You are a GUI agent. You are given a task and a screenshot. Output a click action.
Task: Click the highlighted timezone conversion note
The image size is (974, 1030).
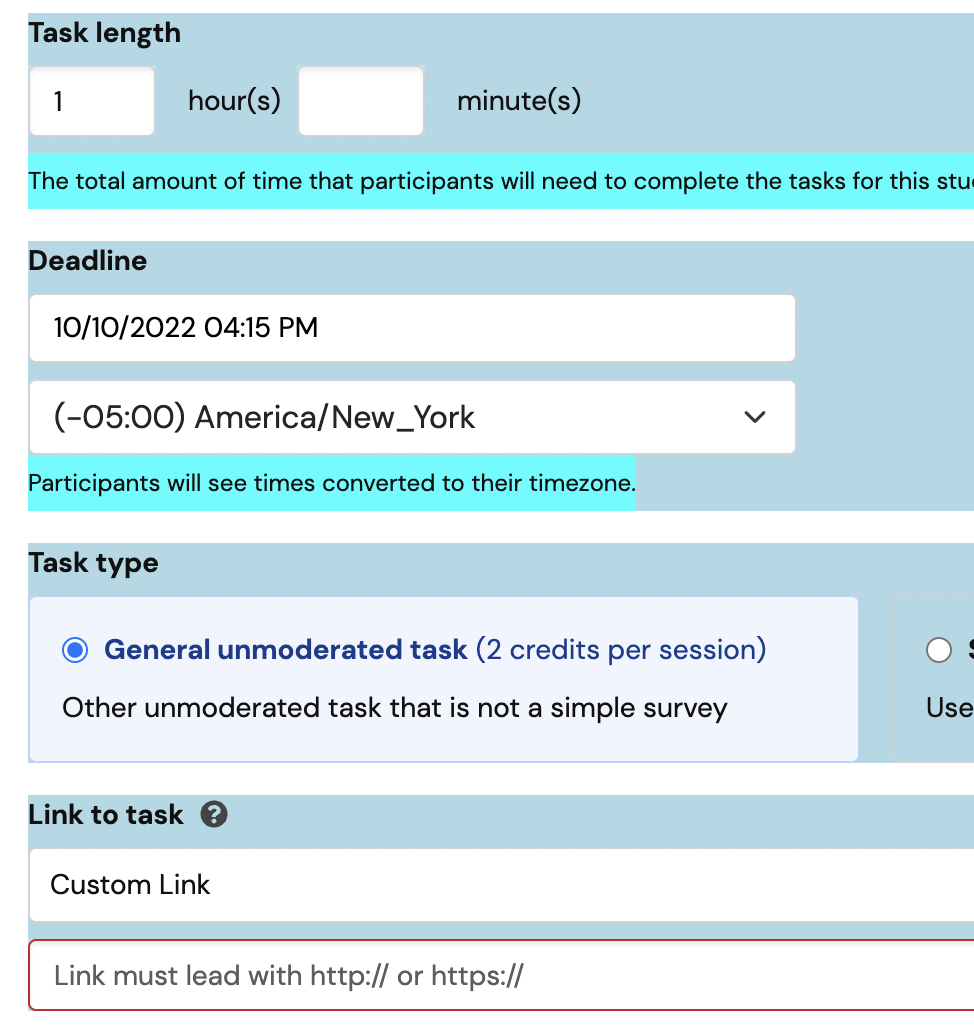(332, 483)
